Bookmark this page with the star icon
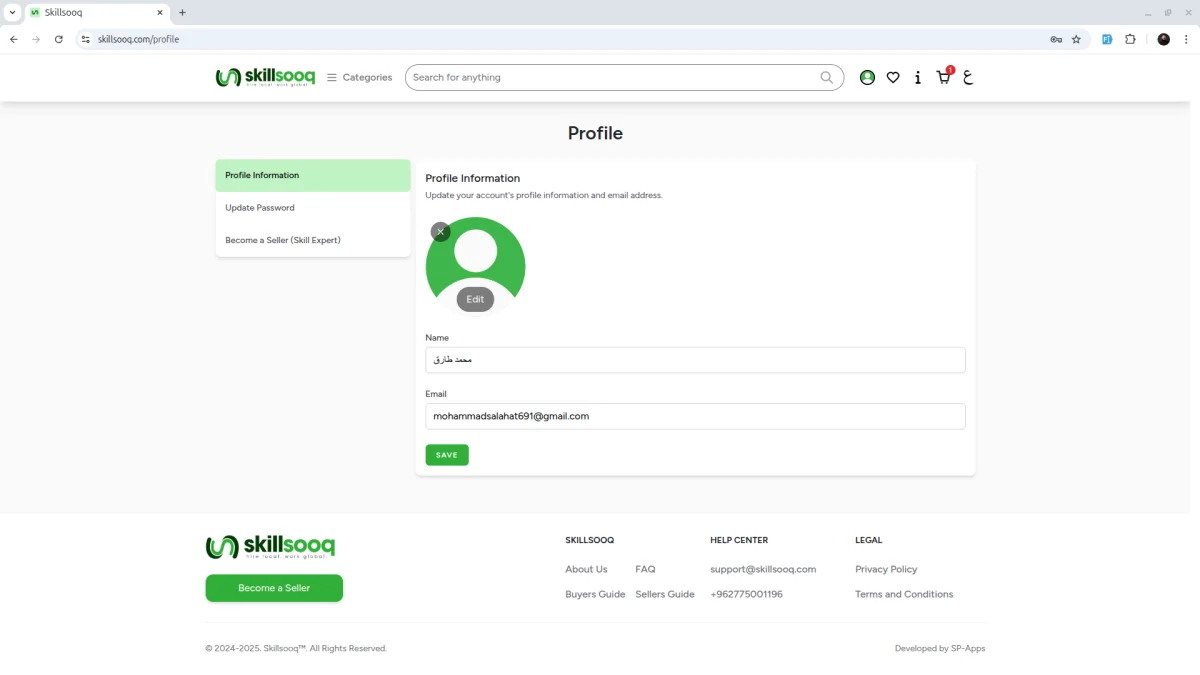Screen dimensions: 1200x675 coord(1076,39)
